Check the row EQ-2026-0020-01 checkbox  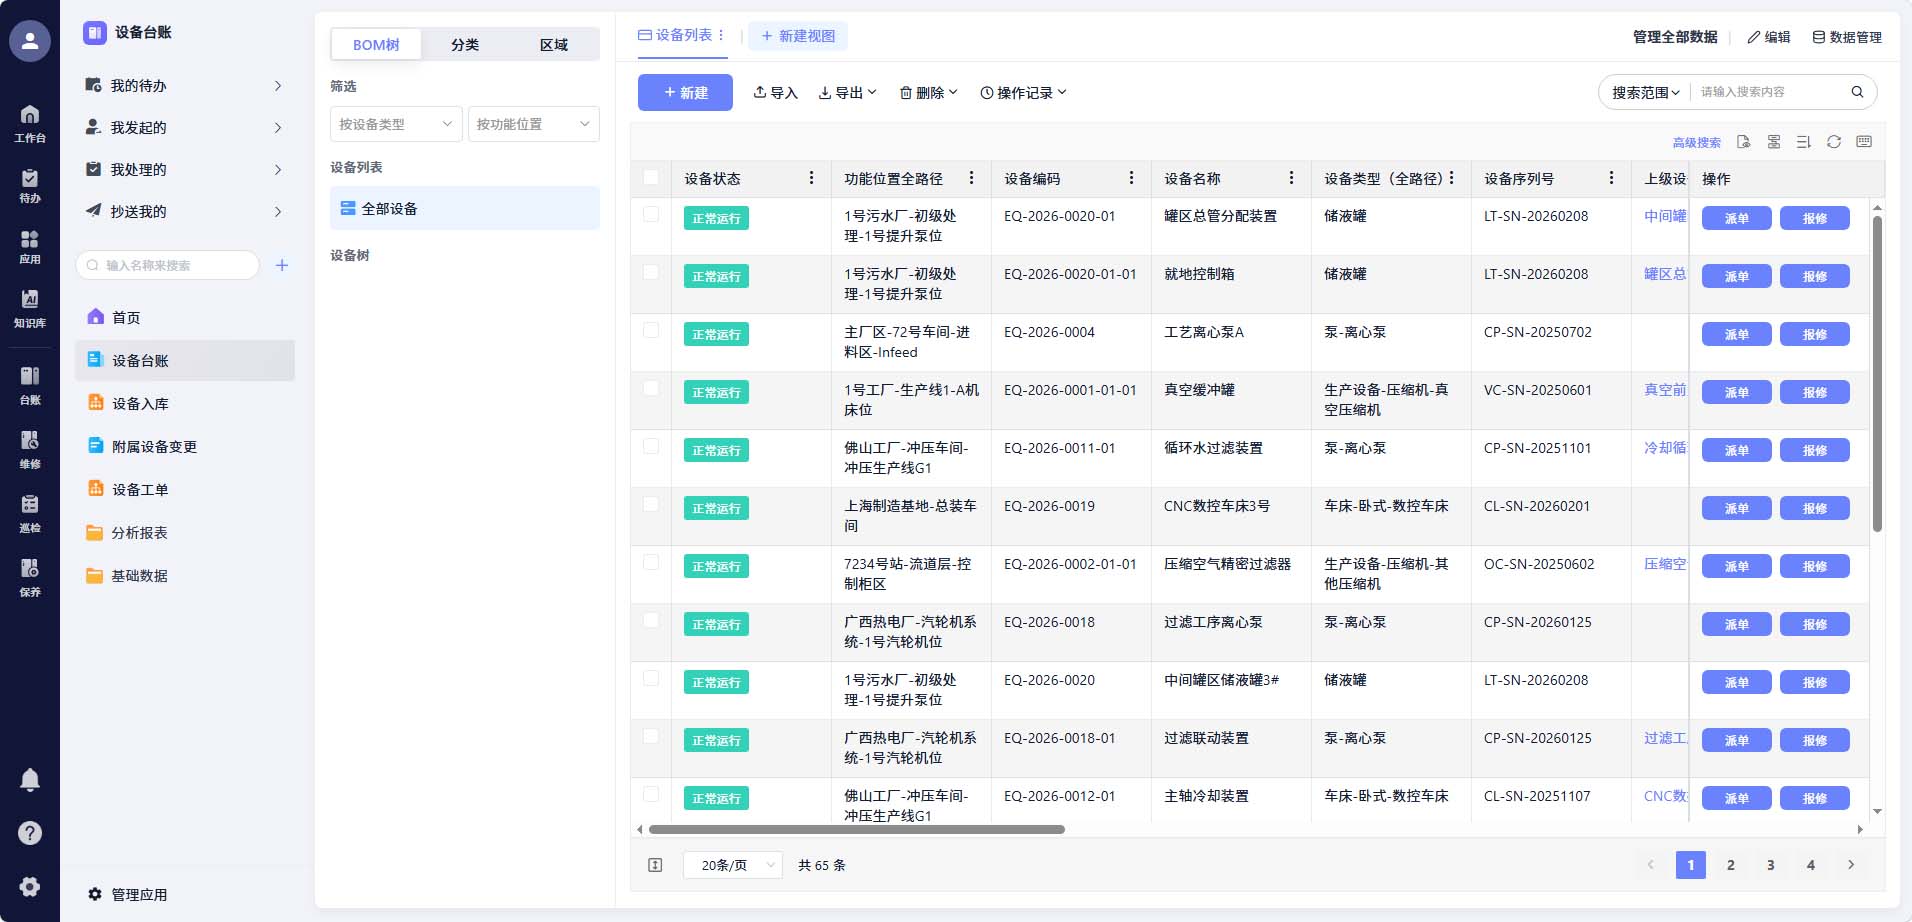click(651, 214)
